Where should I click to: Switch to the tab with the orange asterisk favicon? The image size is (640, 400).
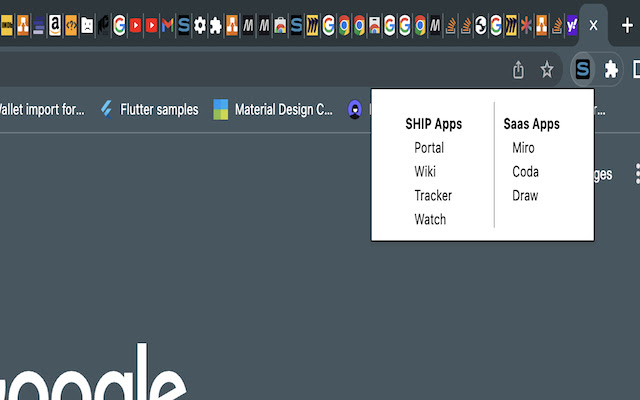pos(526,26)
